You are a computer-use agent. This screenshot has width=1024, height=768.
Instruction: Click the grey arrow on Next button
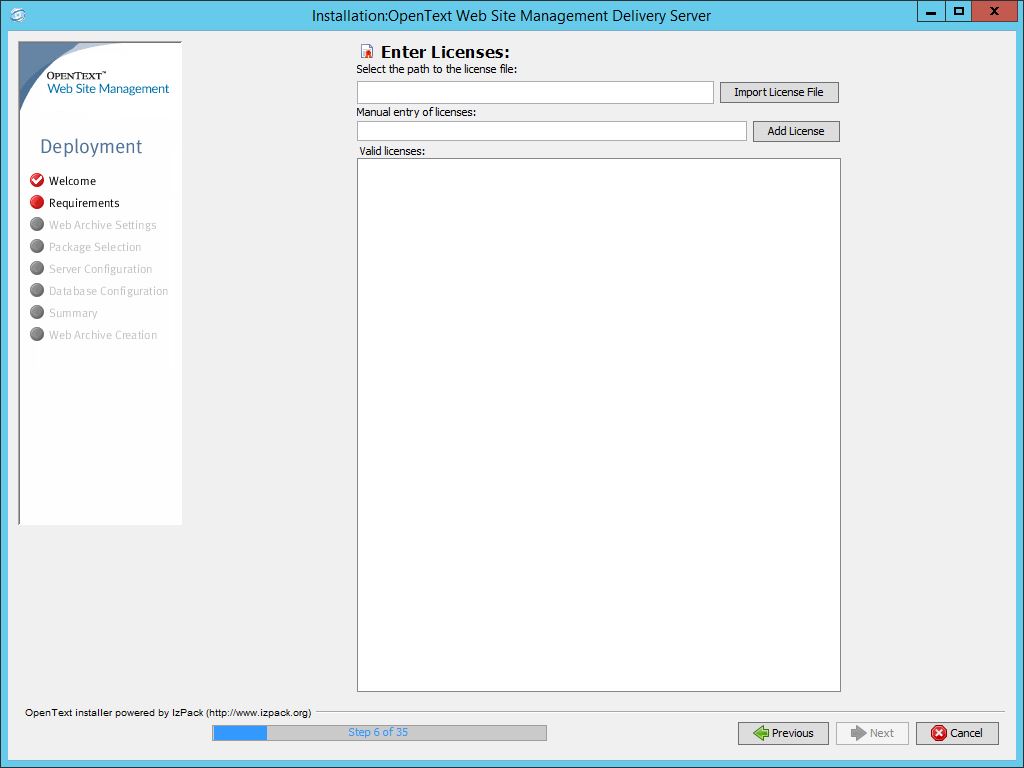pyautogui.click(x=858, y=733)
